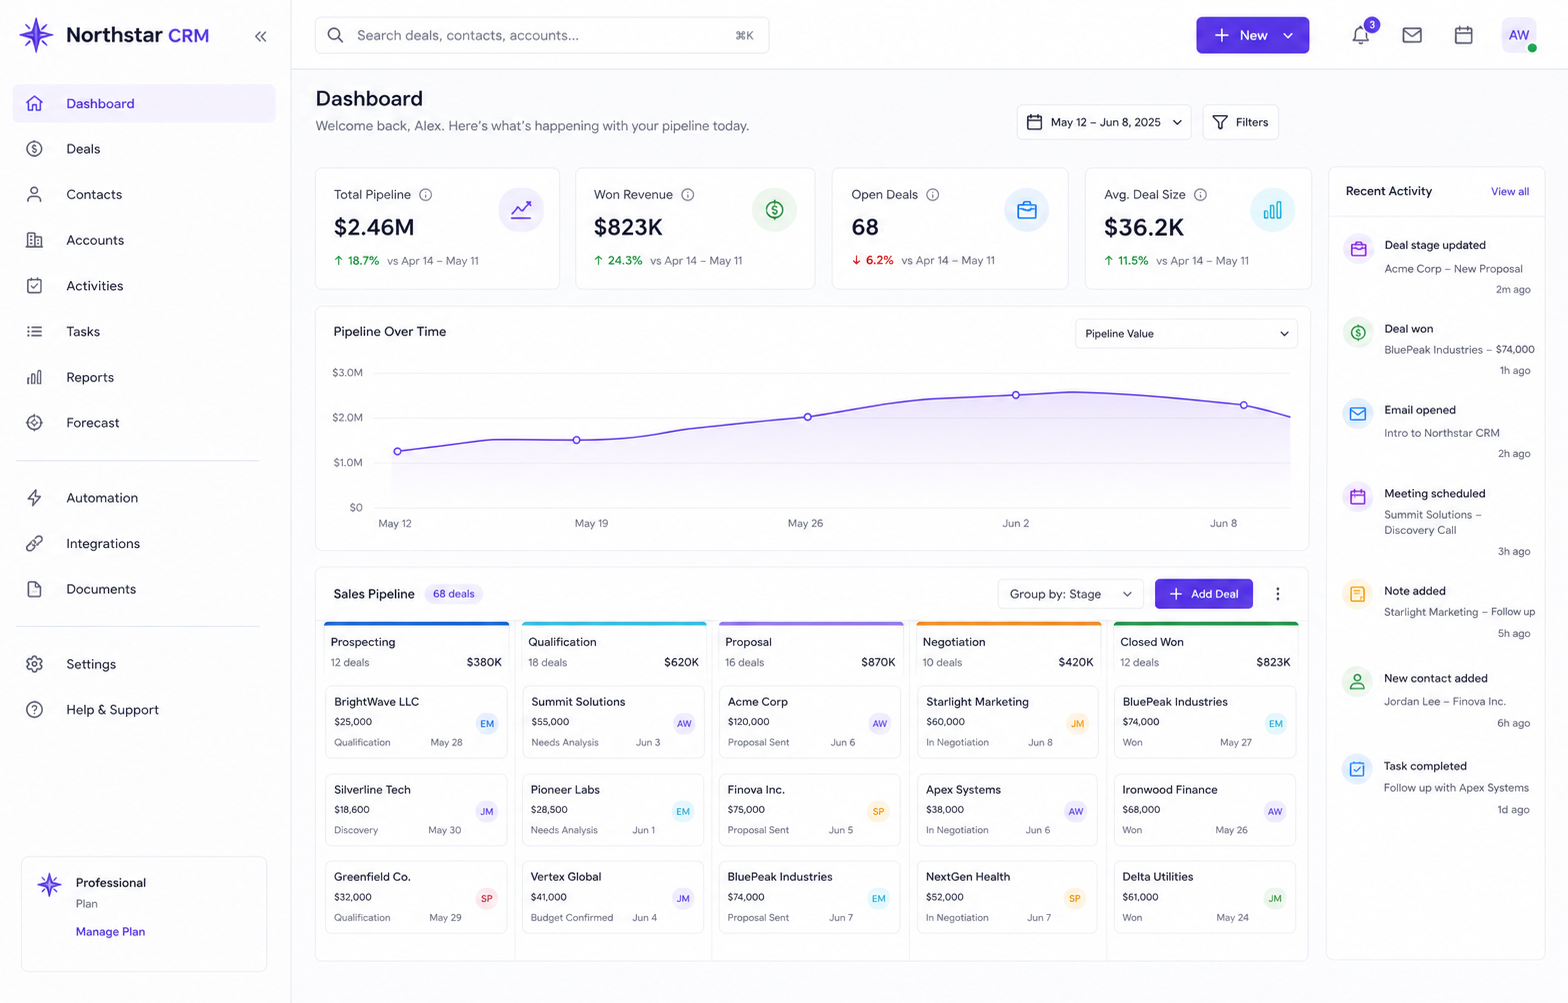Open the Filters button
The width and height of the screenshot is (1568, 1003).
[x=1240, y=122]
